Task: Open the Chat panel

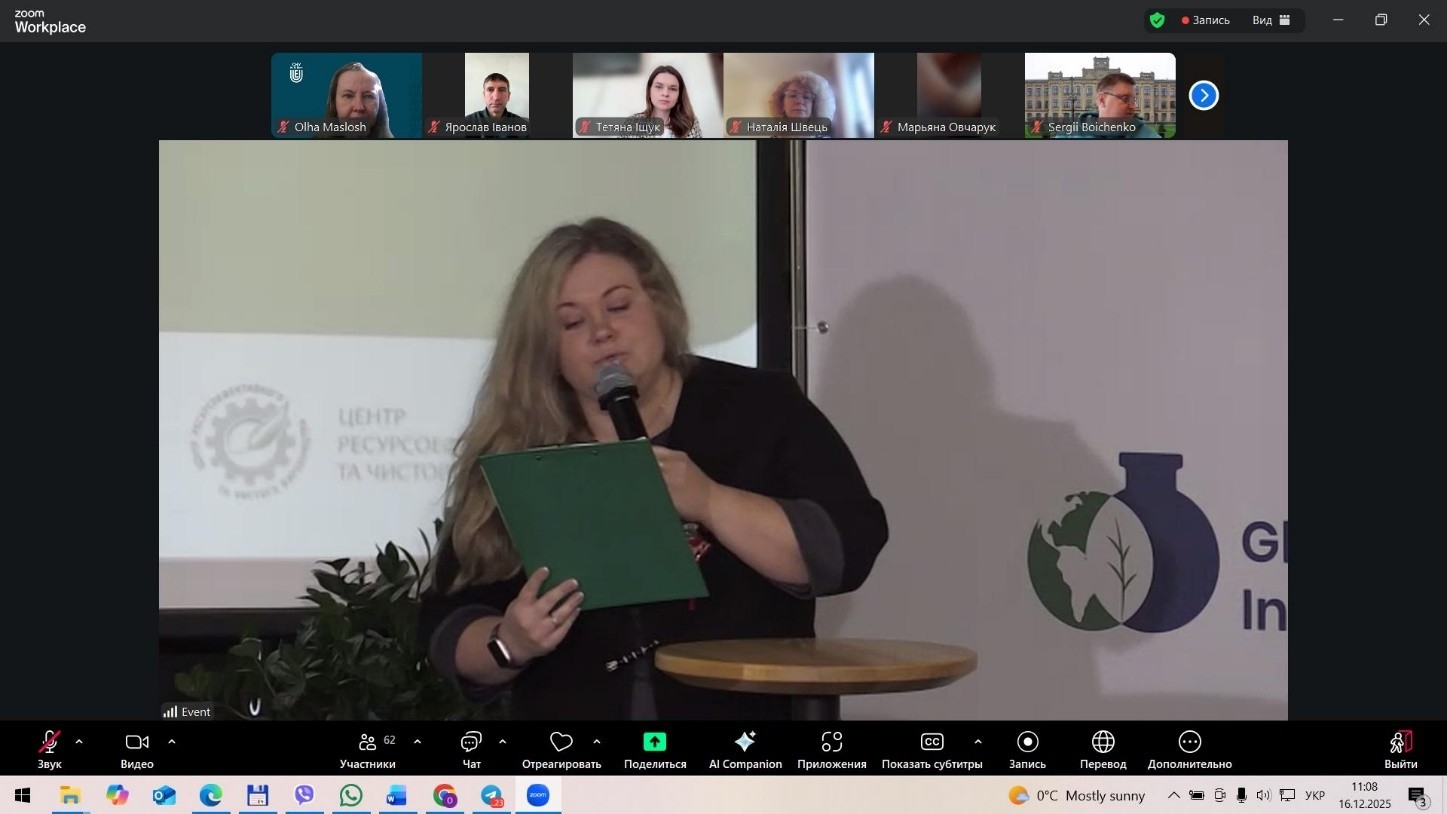Action: click(x=471, y=742)
